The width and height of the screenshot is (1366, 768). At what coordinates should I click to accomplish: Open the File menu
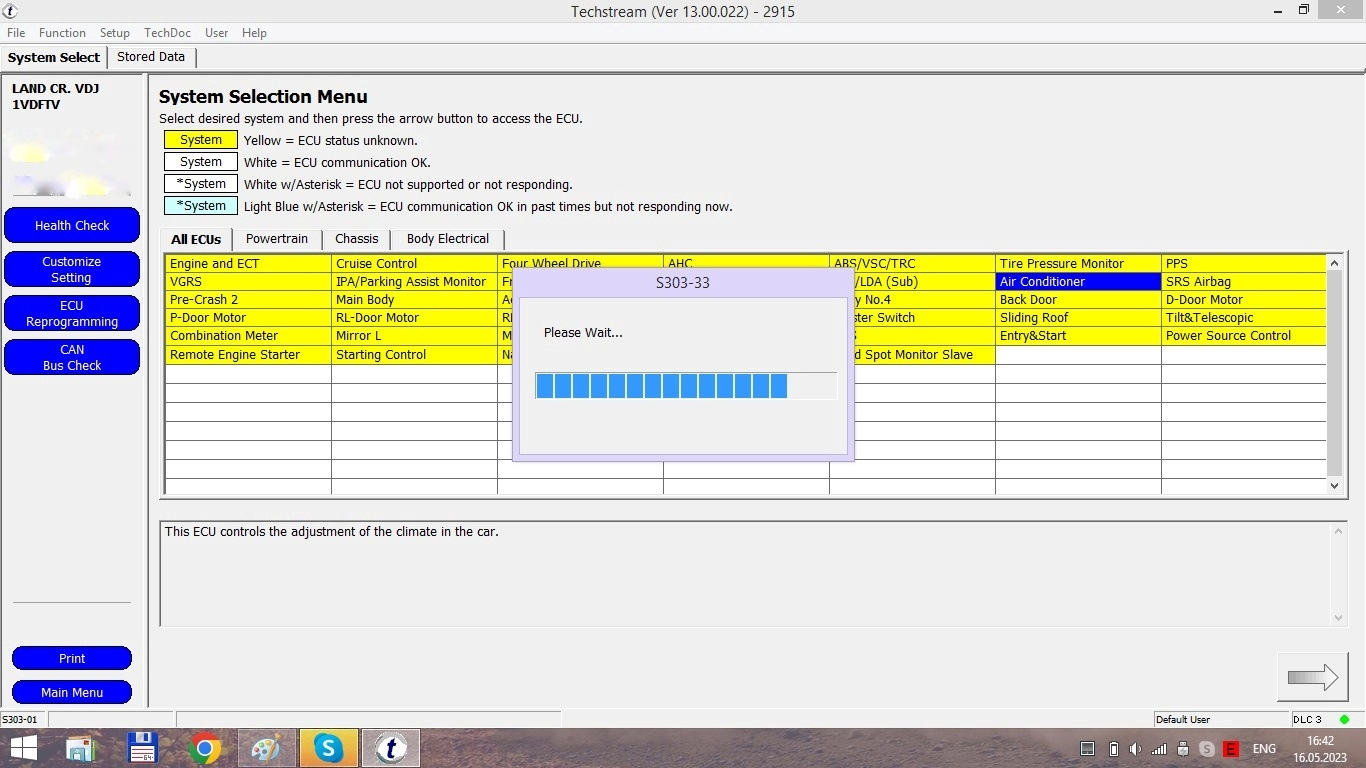click(16, 33)
